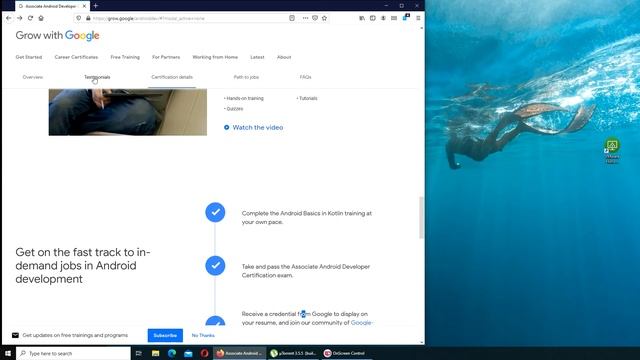Click the page vertical scrollbar thumb
This screenshot has height=360, width=640.
[421, 218]
